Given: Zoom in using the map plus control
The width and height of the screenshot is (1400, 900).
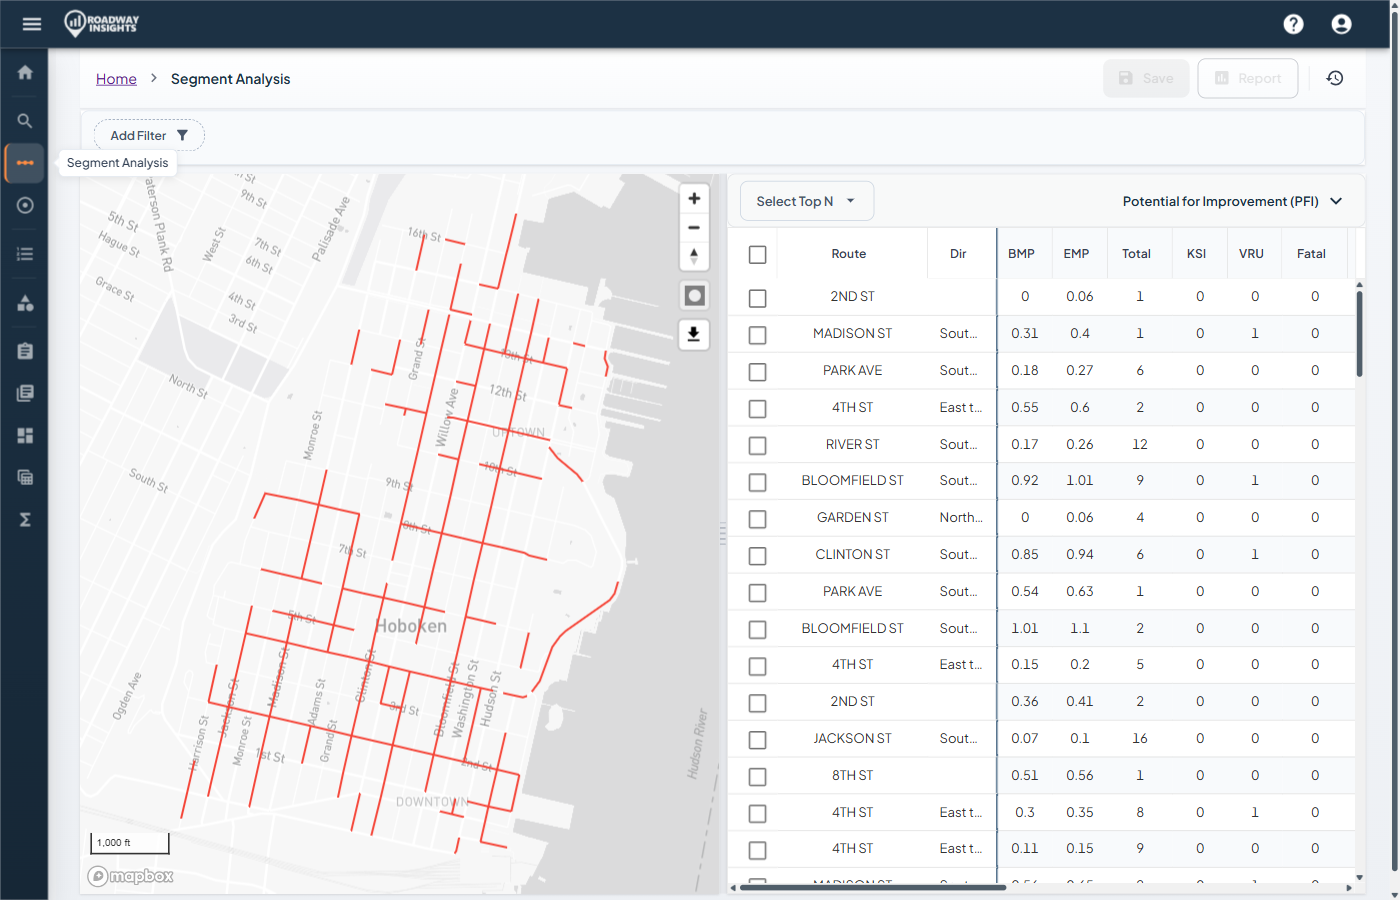Looking at the screenshot, I should pos(694,198).
